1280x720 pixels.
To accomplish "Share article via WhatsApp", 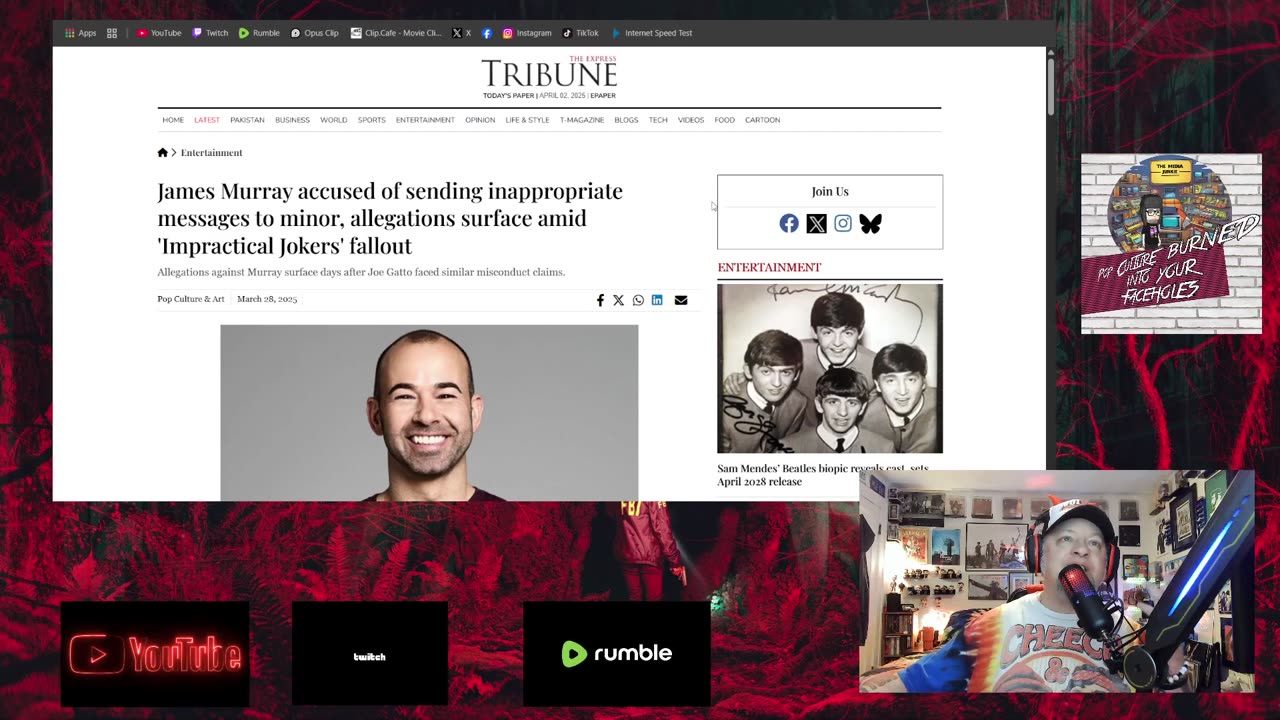I will pos(638,300).
